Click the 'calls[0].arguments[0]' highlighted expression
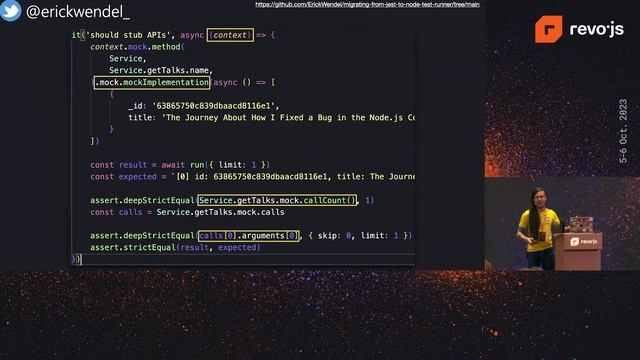The image size is (640, 360). (248, 236)
